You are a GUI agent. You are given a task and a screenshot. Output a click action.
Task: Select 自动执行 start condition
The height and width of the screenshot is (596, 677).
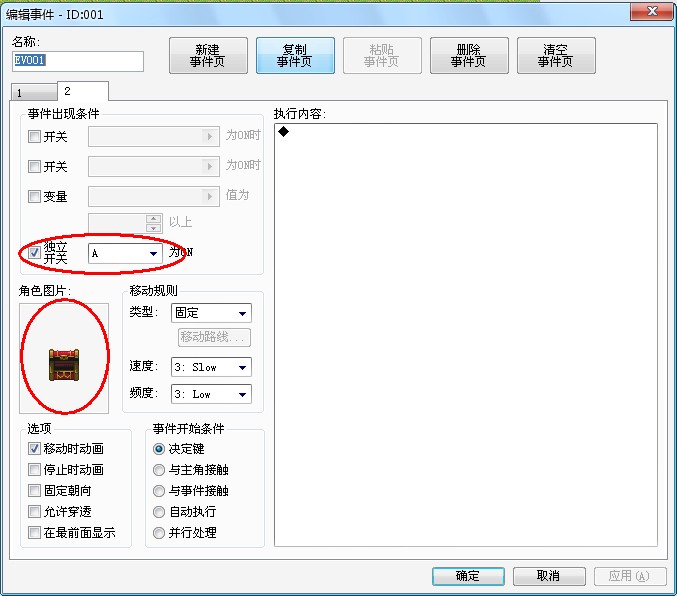(159, 512)
